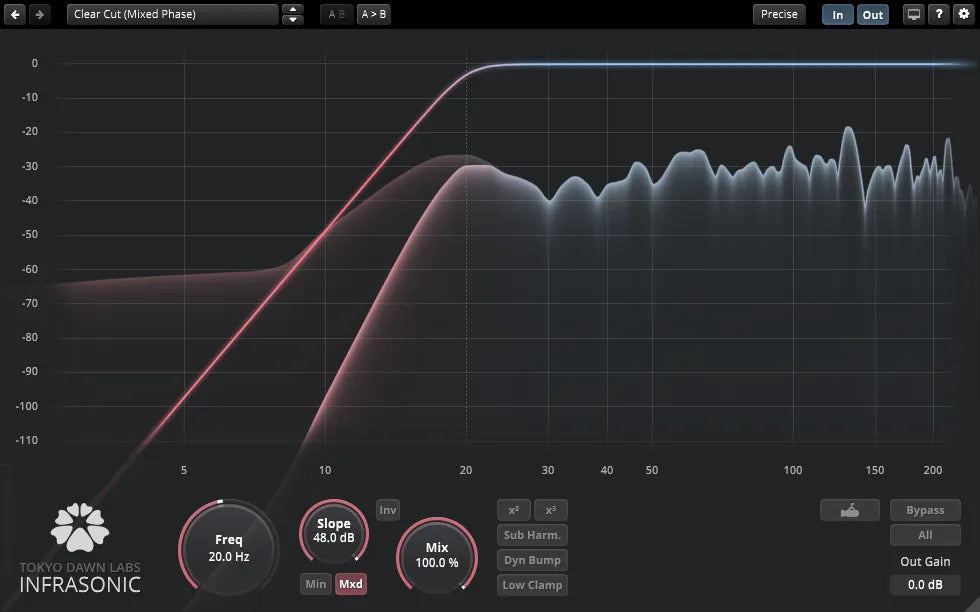The height and width of the screenshot is (612, 980).
Task: Click the Slope knob
Action: click(334, 531)
